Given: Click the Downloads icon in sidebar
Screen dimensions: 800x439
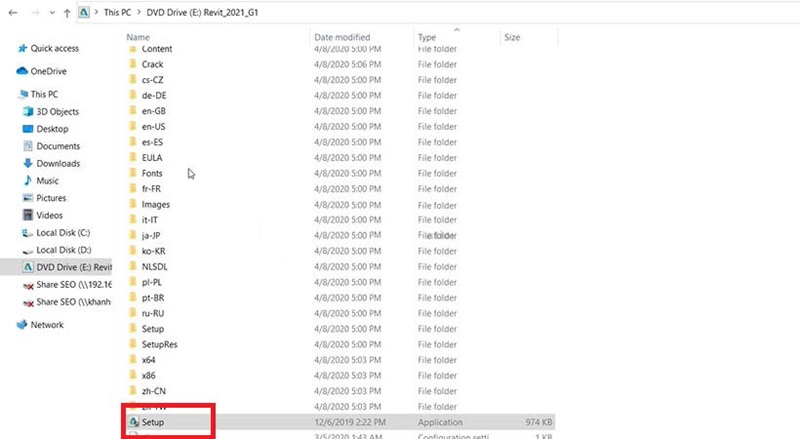Looking at the screenshot, I should pos(28,163).
